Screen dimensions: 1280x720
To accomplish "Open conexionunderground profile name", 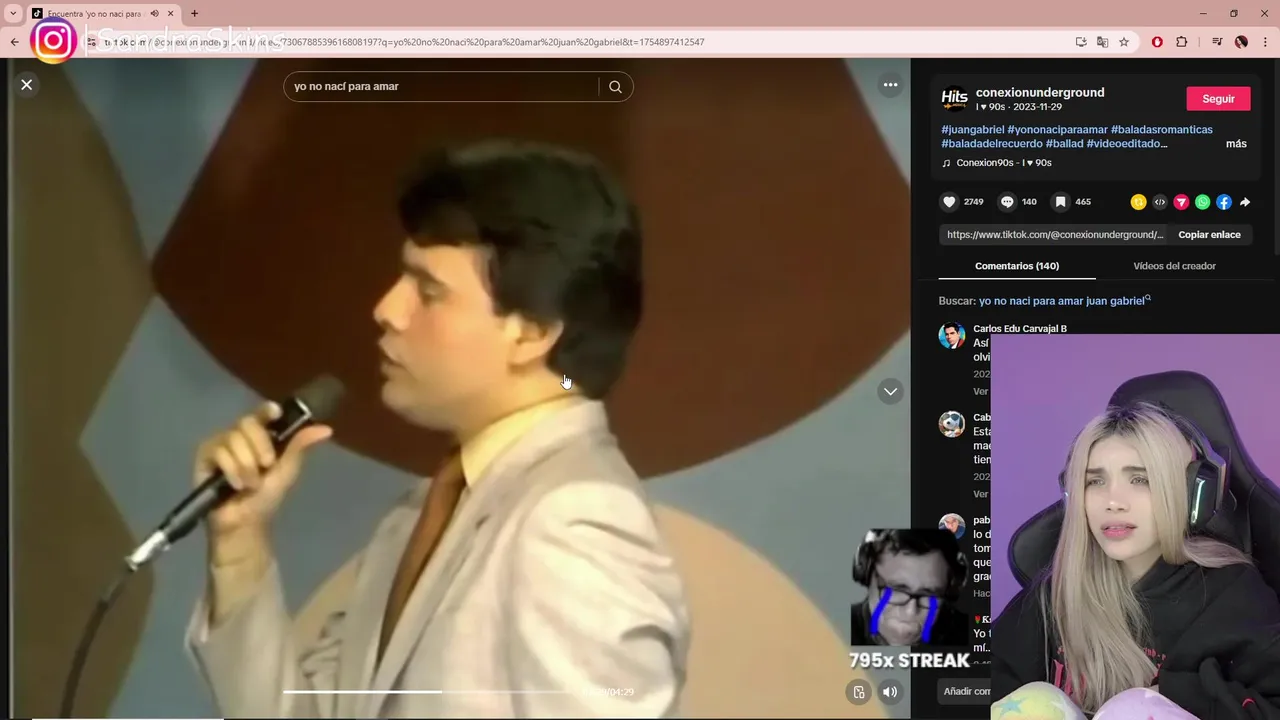I will (x=1040, y=93).
